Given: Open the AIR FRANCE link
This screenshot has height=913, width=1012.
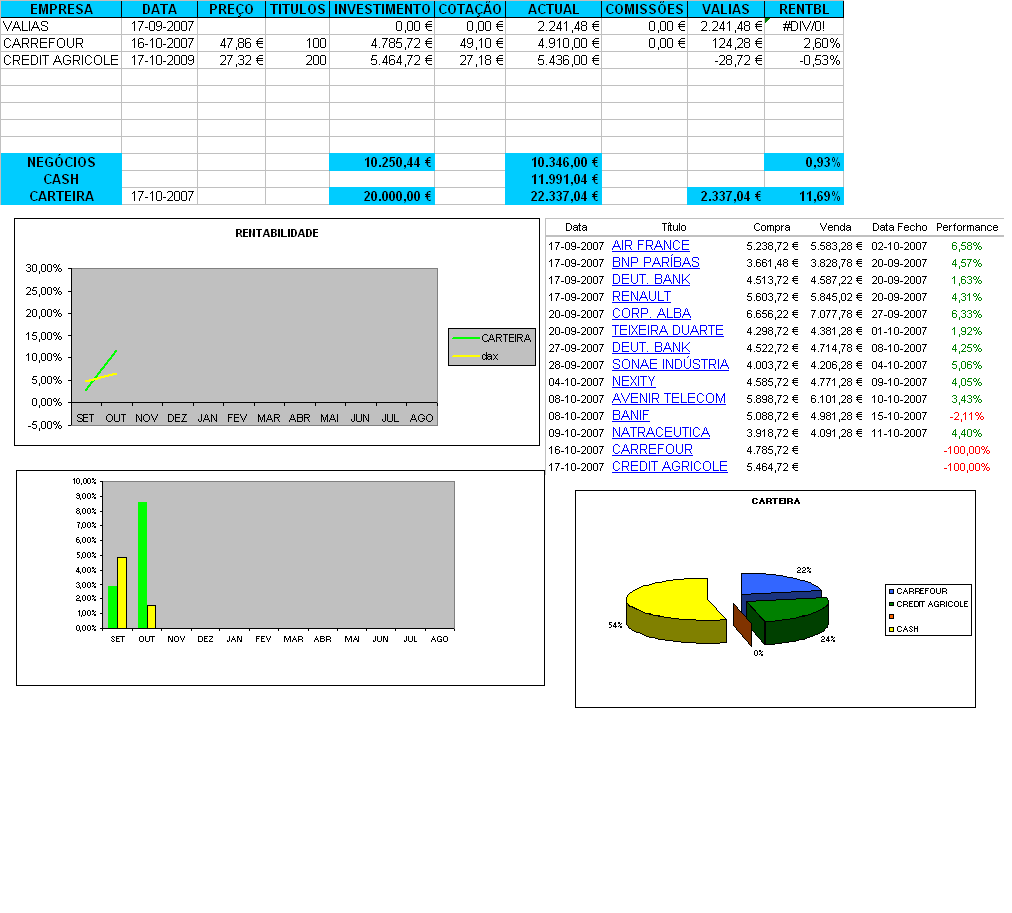Looking at the screenshot, I should pyautogui.click(x=651, y=246).
